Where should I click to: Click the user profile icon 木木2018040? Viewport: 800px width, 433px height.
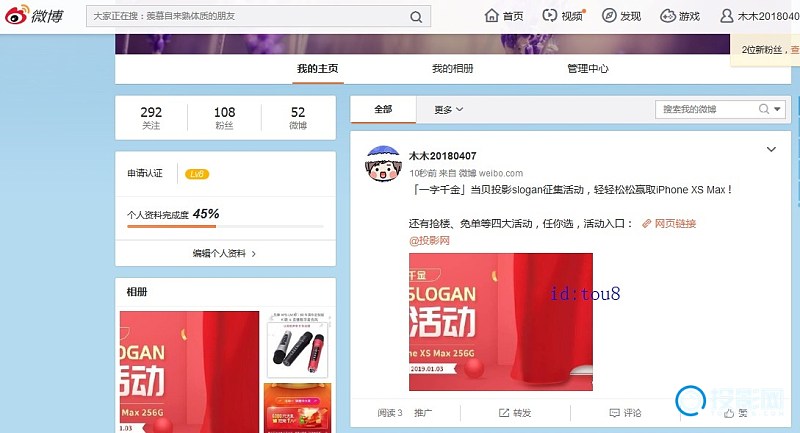coord(727,16)
